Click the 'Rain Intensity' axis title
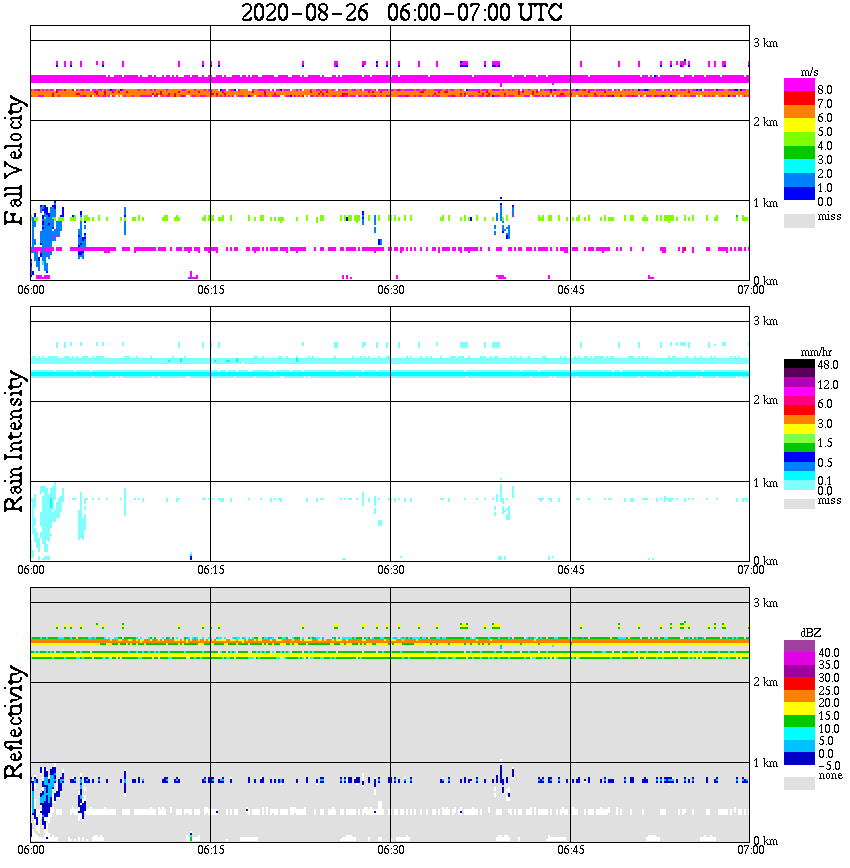Screen dimensions: 850x868 (14, 441)
